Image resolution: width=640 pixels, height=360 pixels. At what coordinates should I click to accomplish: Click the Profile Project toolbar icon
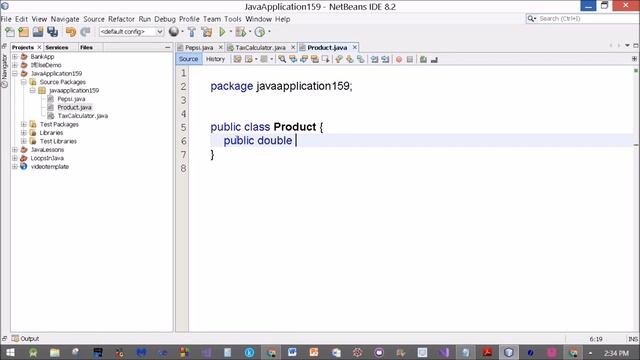tap(260, 32)
